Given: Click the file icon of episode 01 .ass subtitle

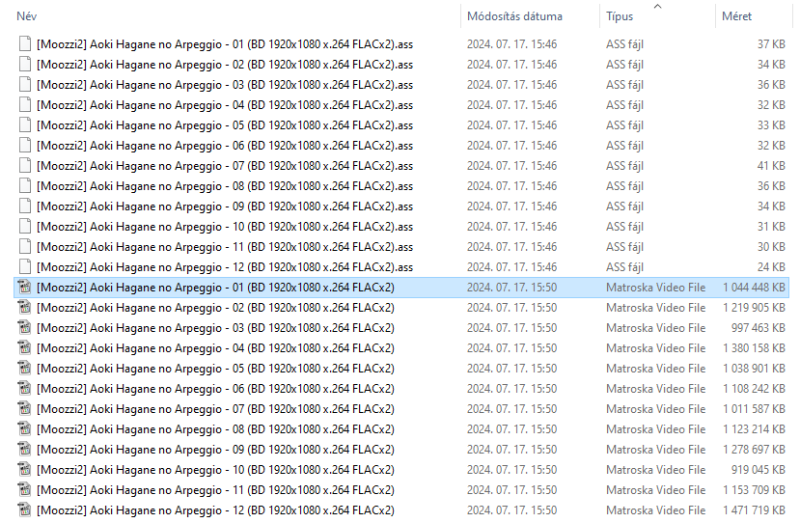Looking at the screenshot, I should tap(24, 44).
